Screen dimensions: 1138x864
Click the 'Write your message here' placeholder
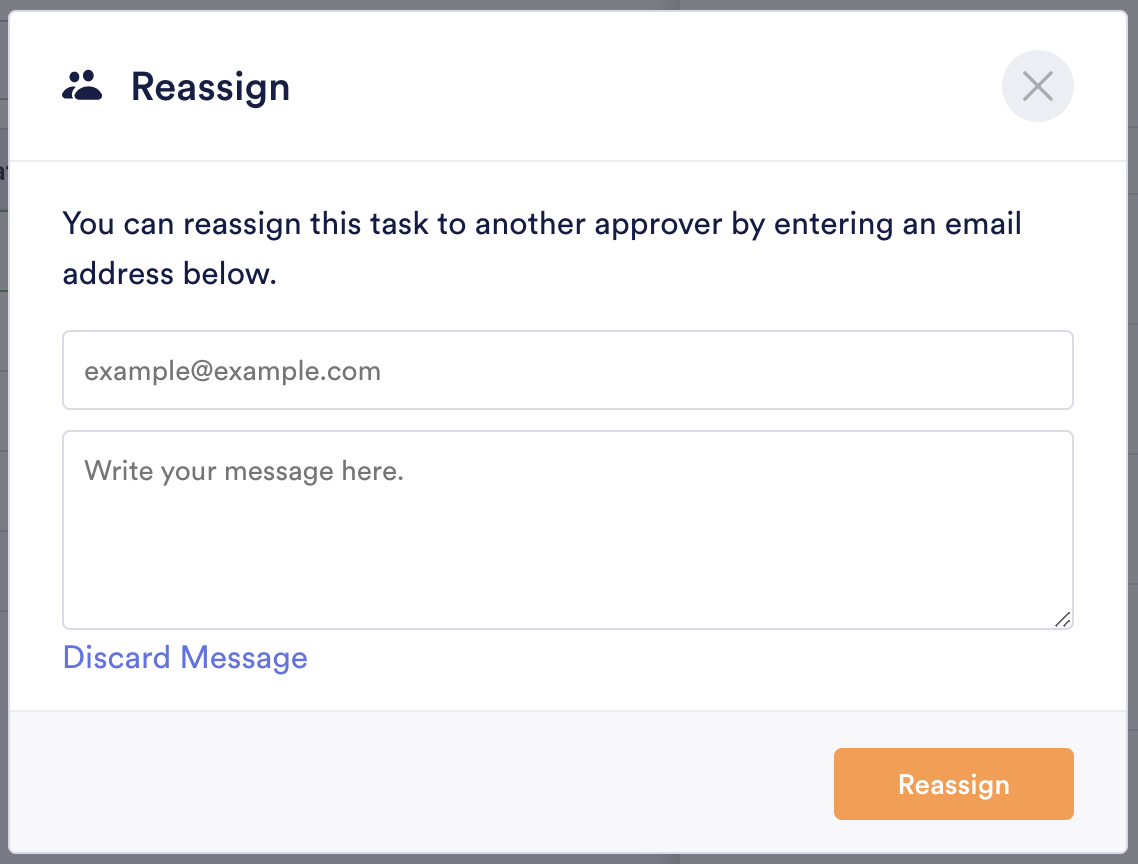[x=243, y=470]
